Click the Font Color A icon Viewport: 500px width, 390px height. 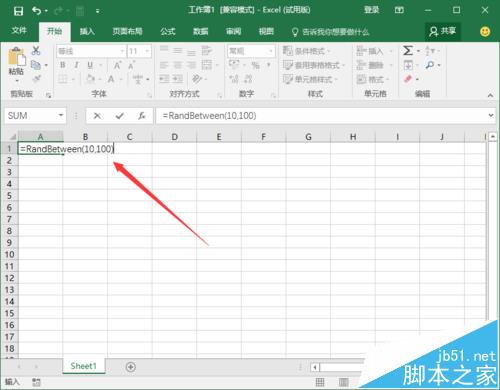(x=111, y=79)
